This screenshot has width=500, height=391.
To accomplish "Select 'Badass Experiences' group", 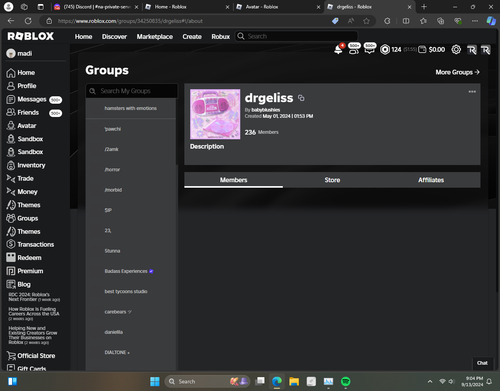I will pos(131,271).
